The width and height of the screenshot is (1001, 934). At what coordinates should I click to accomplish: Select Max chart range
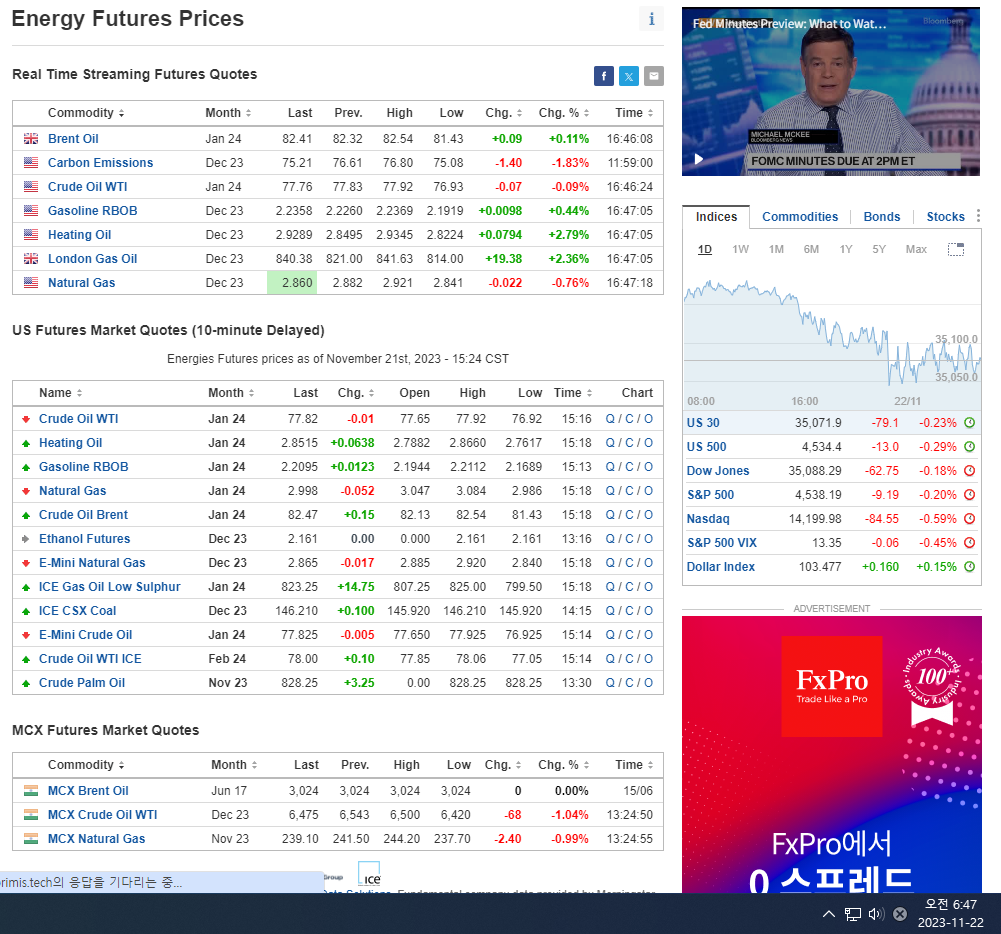(x=916, y=249)
